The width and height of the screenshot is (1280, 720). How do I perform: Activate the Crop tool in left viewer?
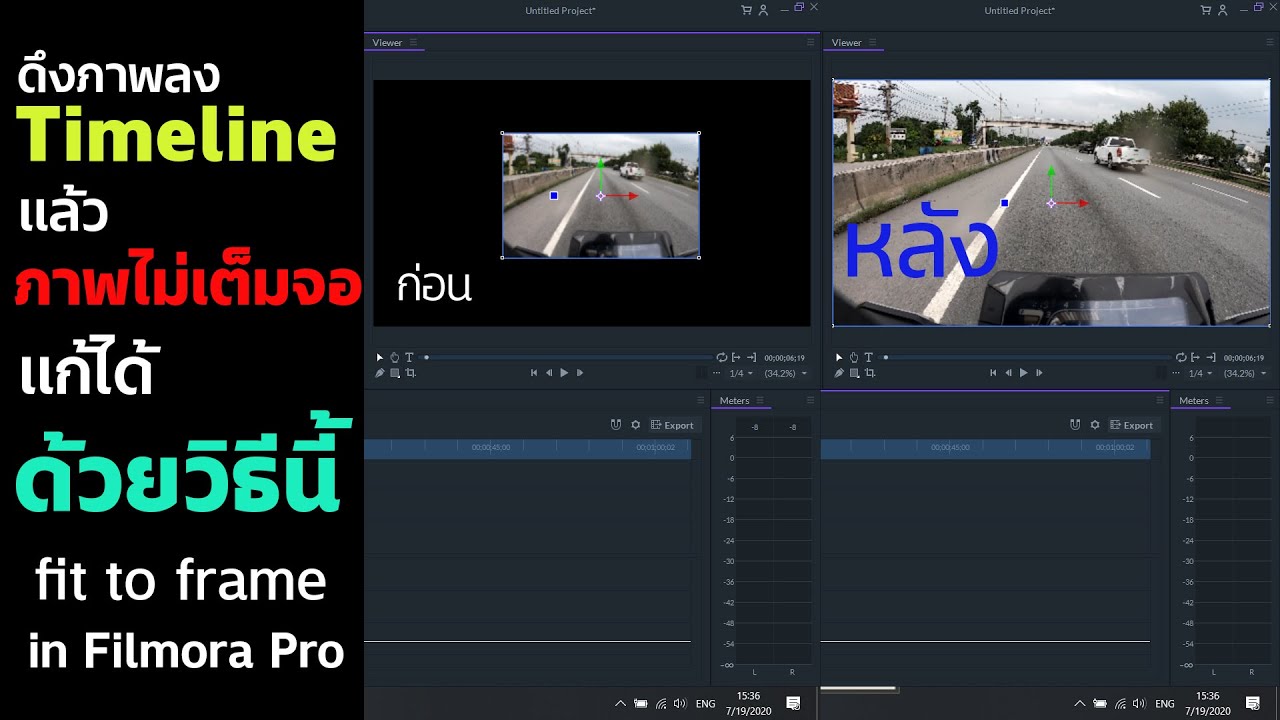pos(410,373)
